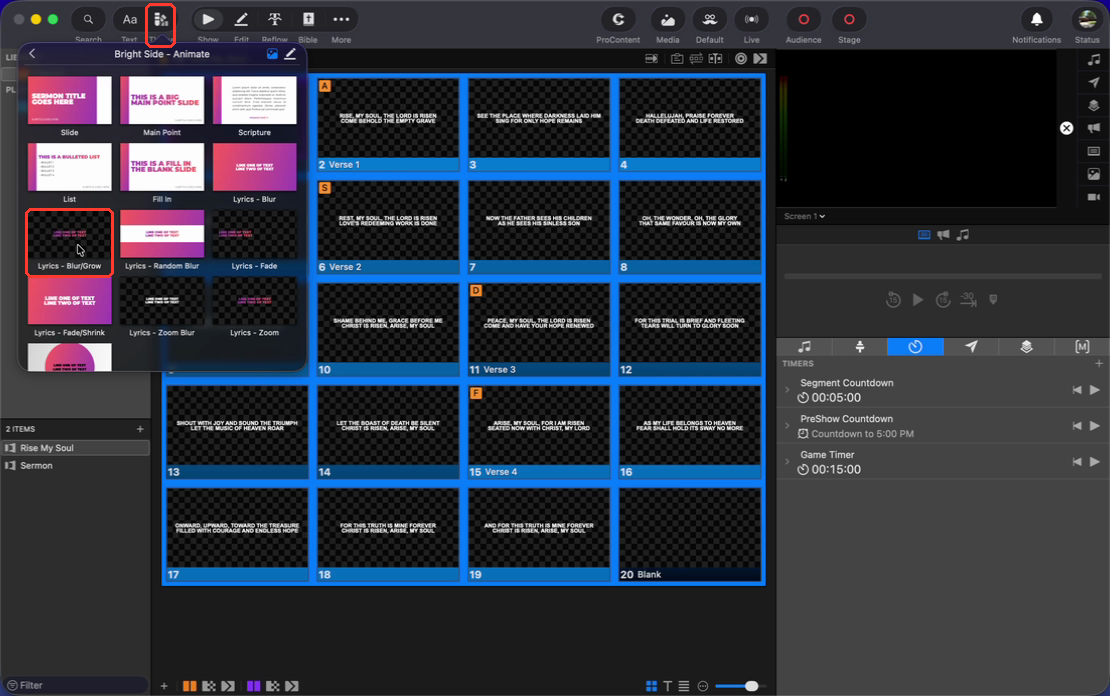This screenshot has width=1110, height=696.
Task: Switch to text-only slide view
Action: coord(668,686)
